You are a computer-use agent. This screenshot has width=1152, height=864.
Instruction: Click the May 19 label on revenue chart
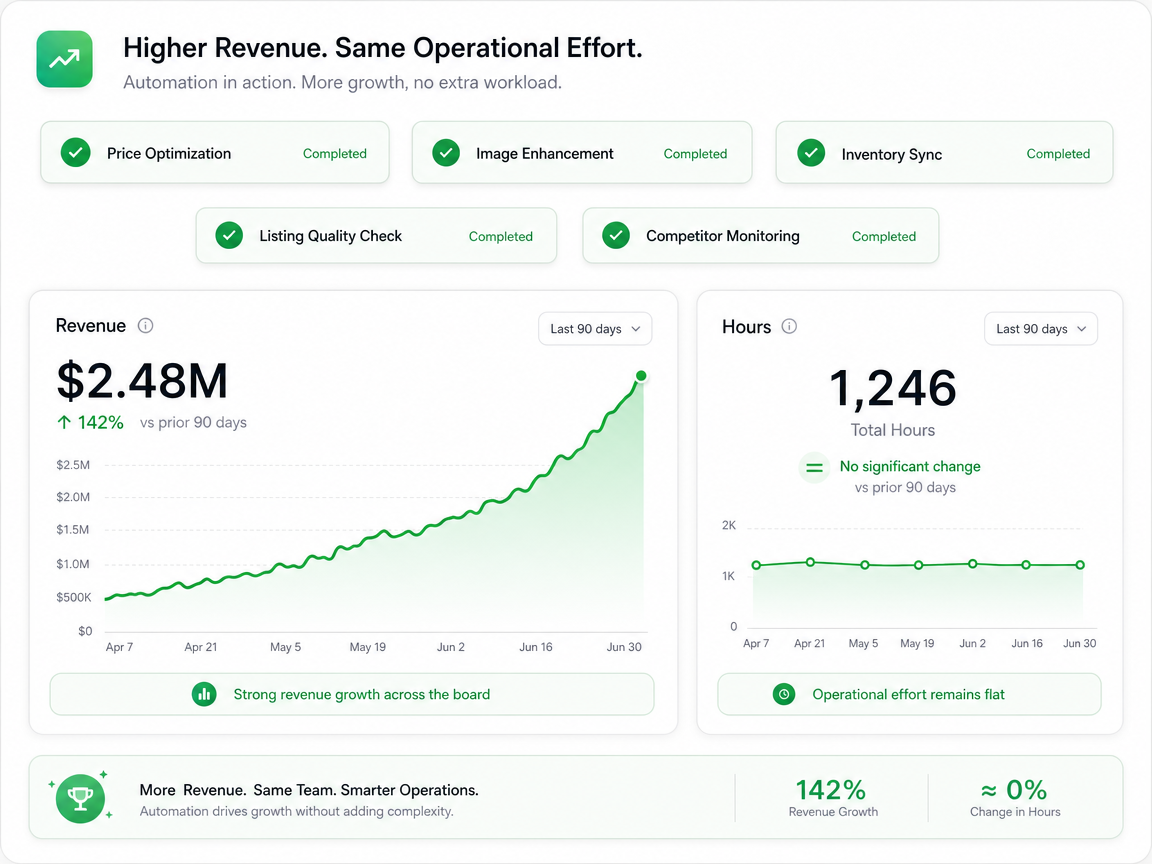[367, 647]
